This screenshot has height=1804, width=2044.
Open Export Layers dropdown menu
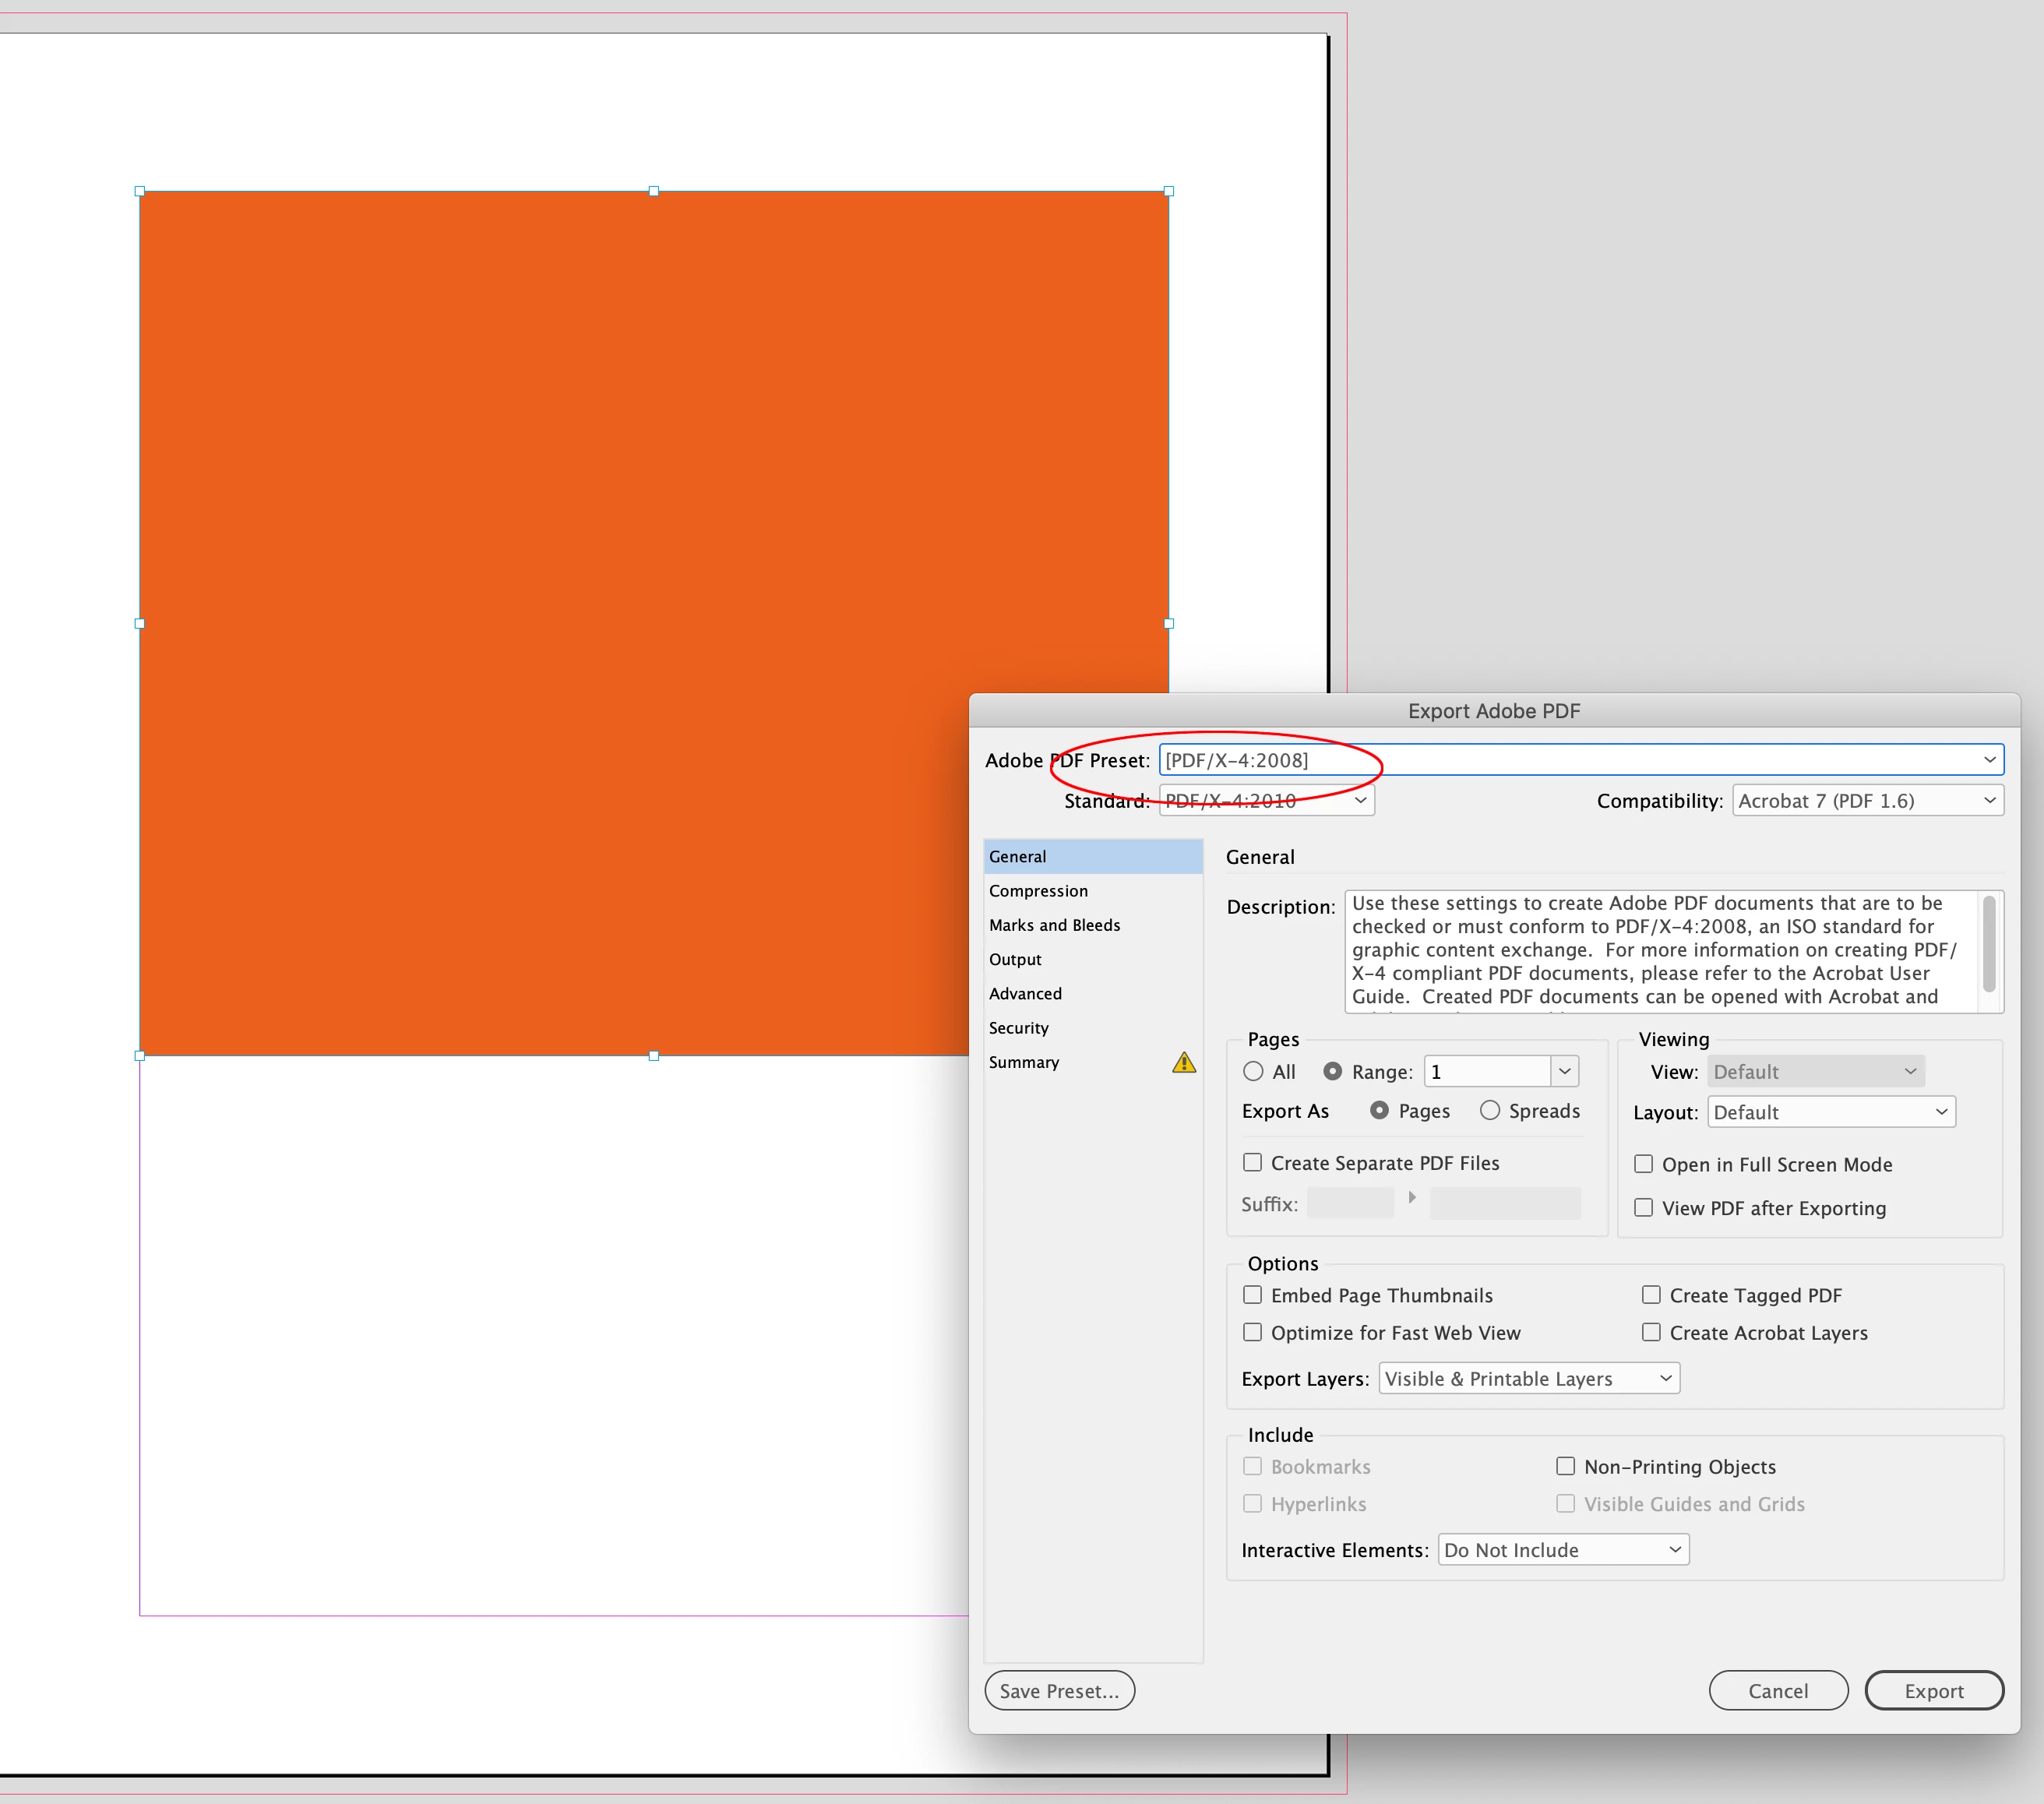point(1528,1378)
